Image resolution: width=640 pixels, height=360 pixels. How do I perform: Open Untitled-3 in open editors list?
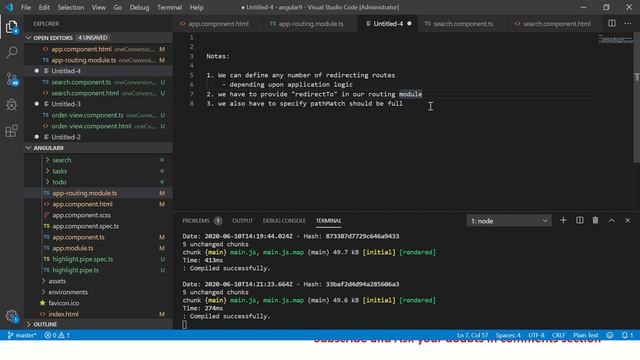(x=98, y=104)
